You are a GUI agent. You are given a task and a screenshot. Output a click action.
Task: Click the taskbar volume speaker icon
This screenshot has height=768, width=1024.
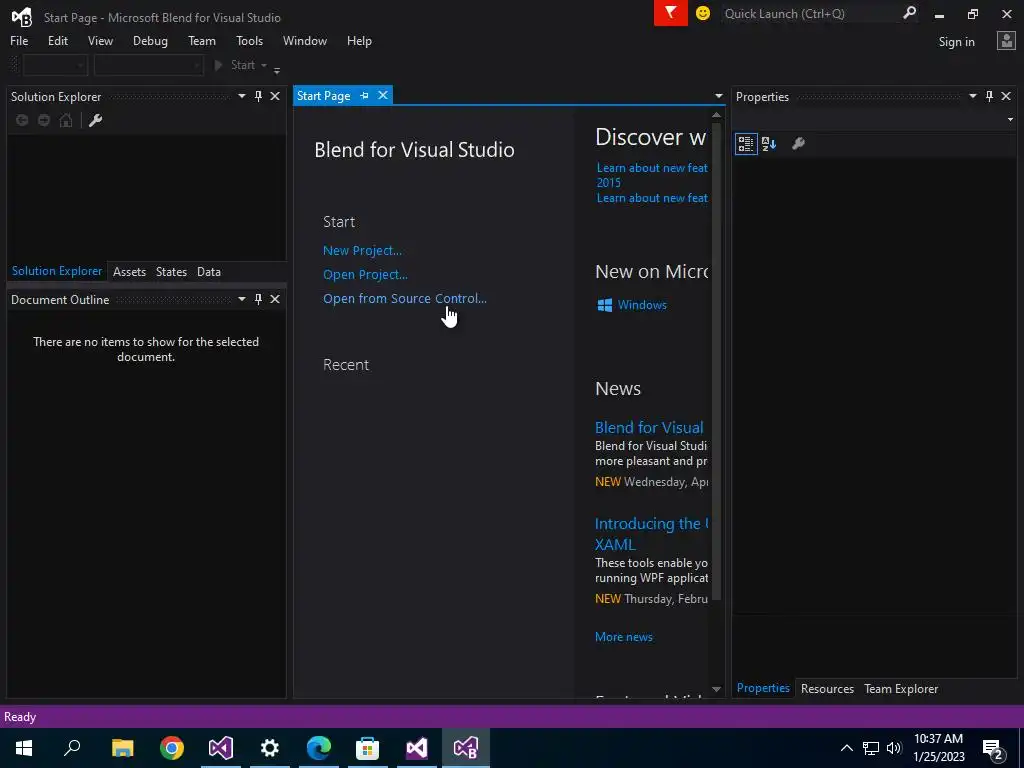pyautogui.click(x=894, y=748)
